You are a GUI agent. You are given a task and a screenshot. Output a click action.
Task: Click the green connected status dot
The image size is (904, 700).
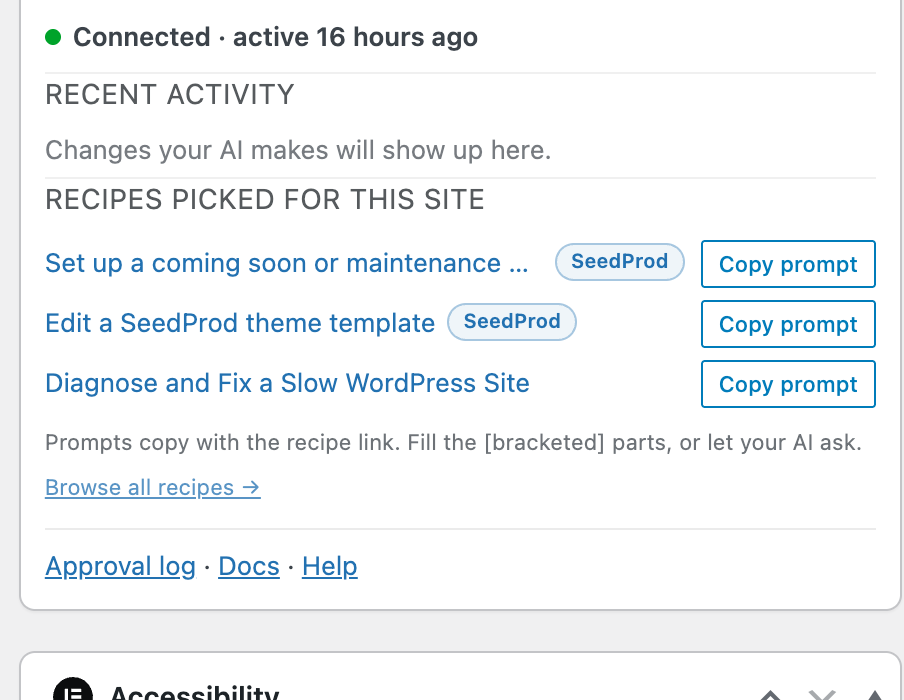pyautogui.click(x=53, y=37)
